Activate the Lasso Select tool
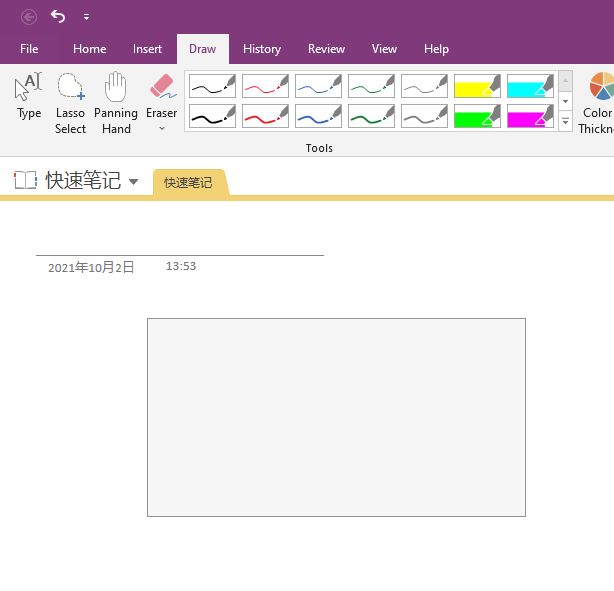 tap(70, 103)
